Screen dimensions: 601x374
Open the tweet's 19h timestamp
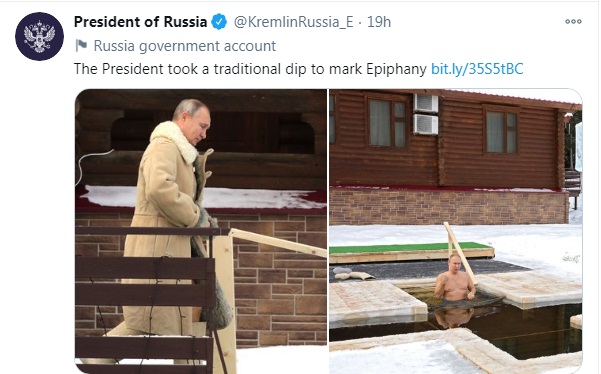click(x=379, y=22)
